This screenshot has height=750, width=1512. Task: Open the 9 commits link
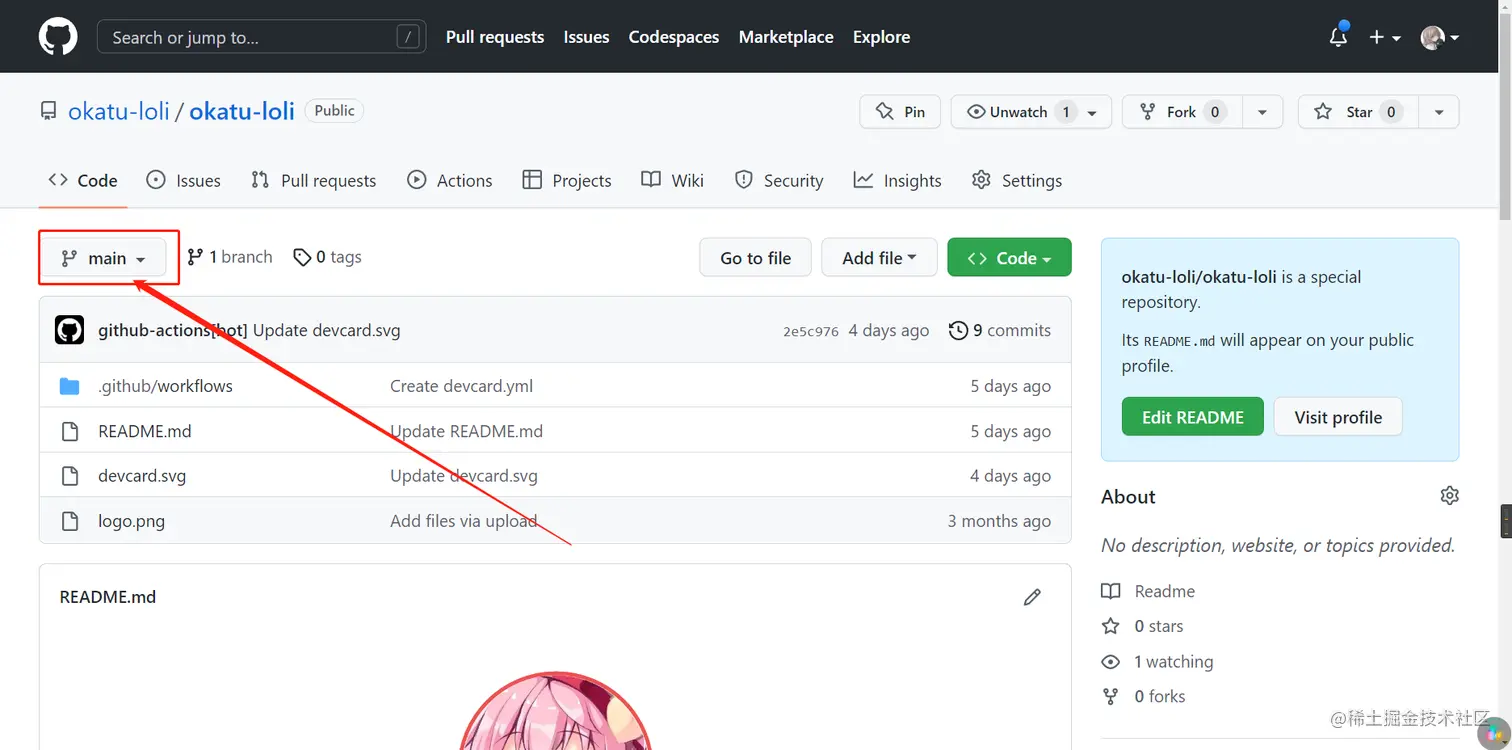[x=1000, y=330]
